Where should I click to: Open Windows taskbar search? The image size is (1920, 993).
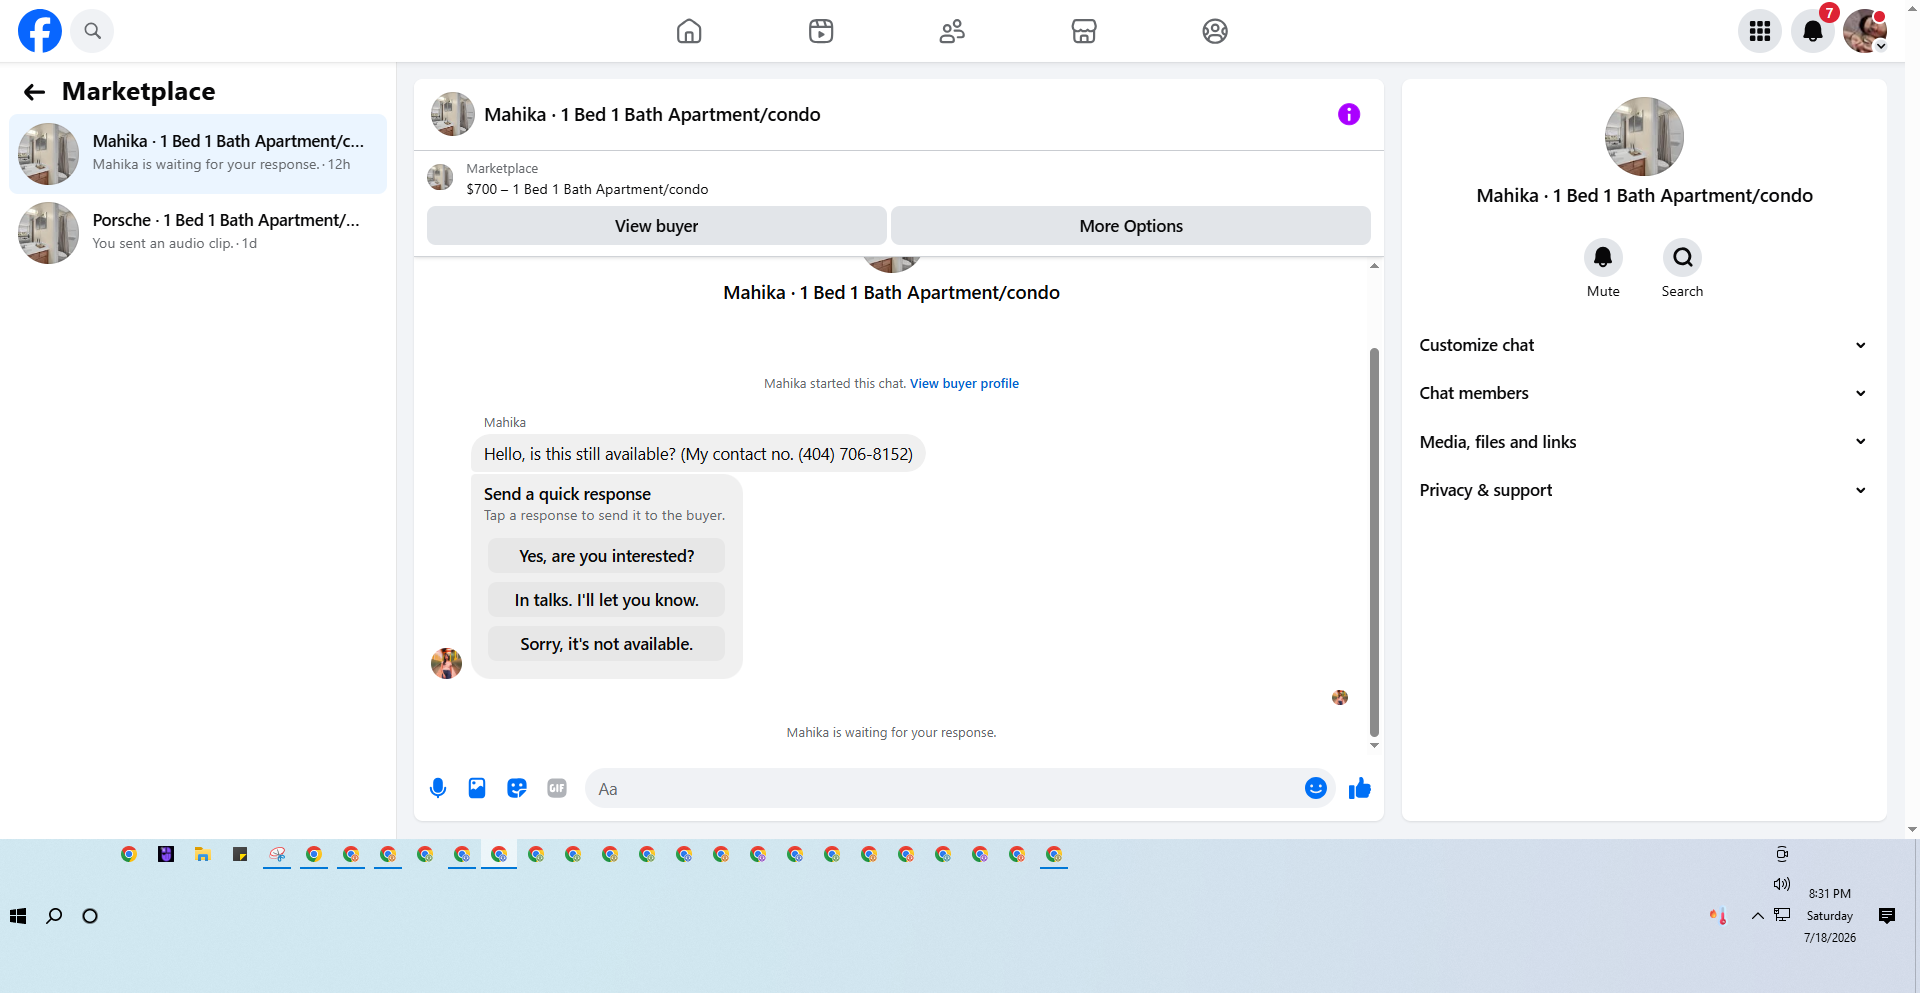click(54, 916)
